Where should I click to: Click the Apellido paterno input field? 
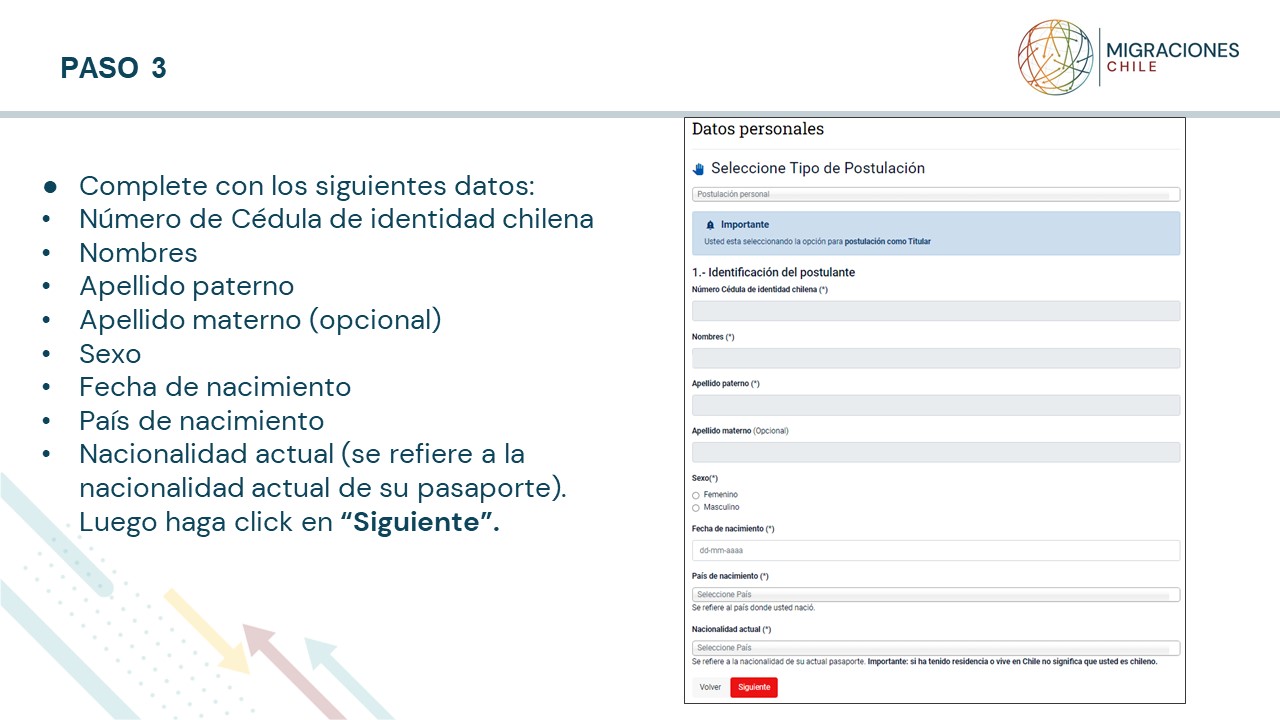(936, 405)
